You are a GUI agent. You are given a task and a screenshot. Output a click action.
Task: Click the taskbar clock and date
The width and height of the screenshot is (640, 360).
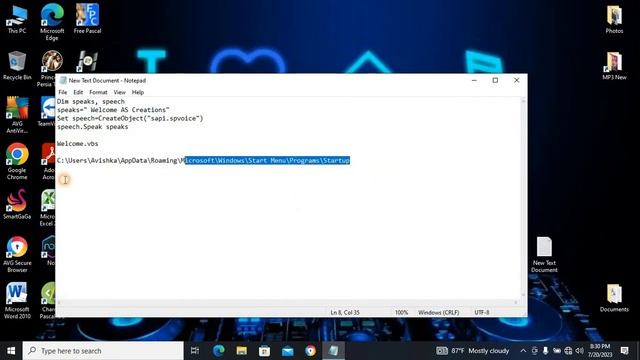pos(600,351)
